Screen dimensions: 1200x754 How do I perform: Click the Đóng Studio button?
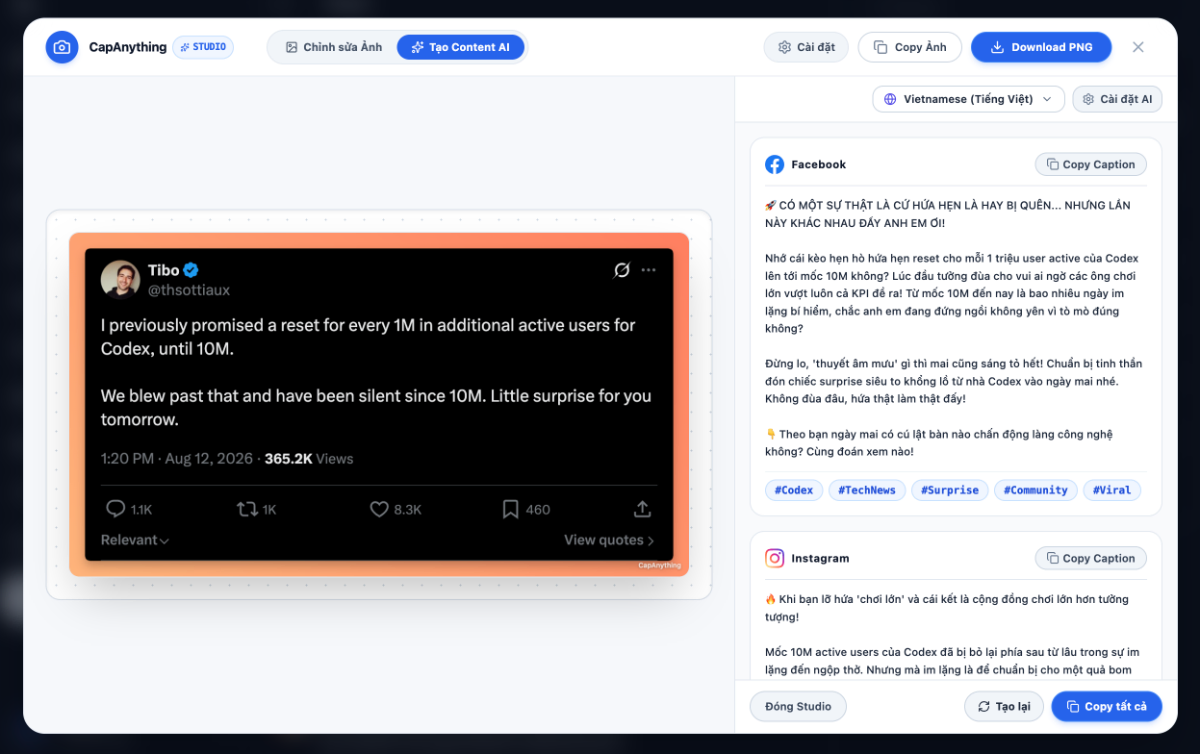tap(798, 706)
